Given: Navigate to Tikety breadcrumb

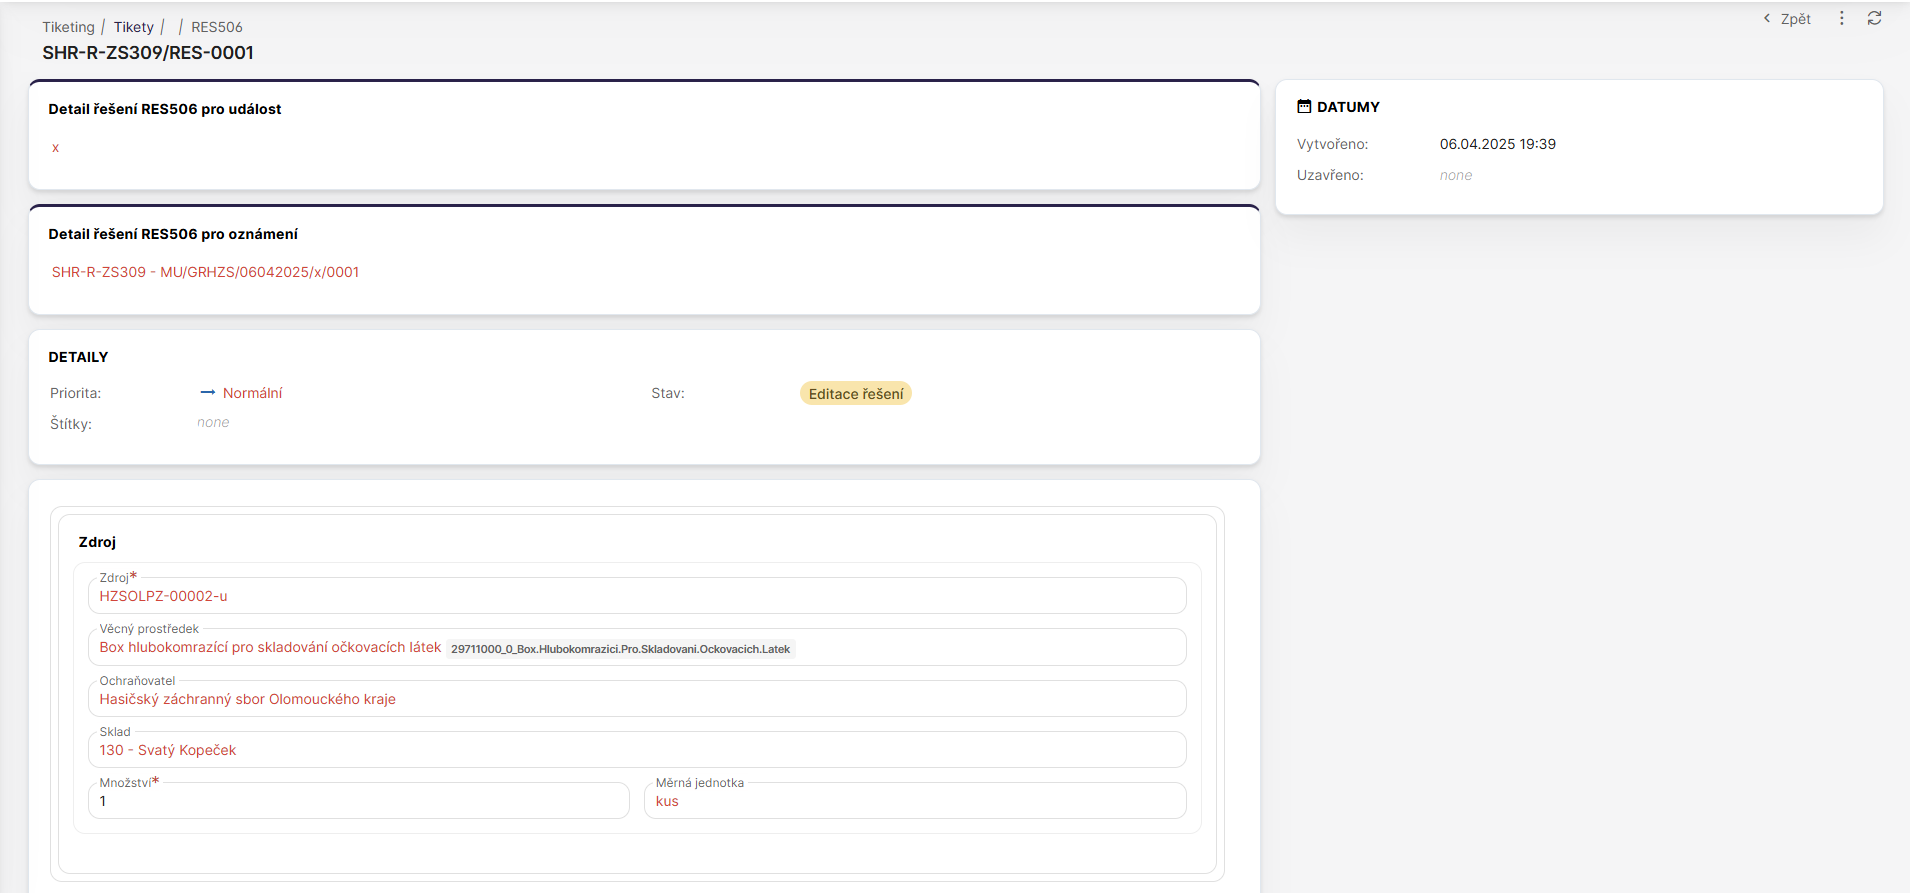Looking at the screenshot, I should [x=133, y=27].
